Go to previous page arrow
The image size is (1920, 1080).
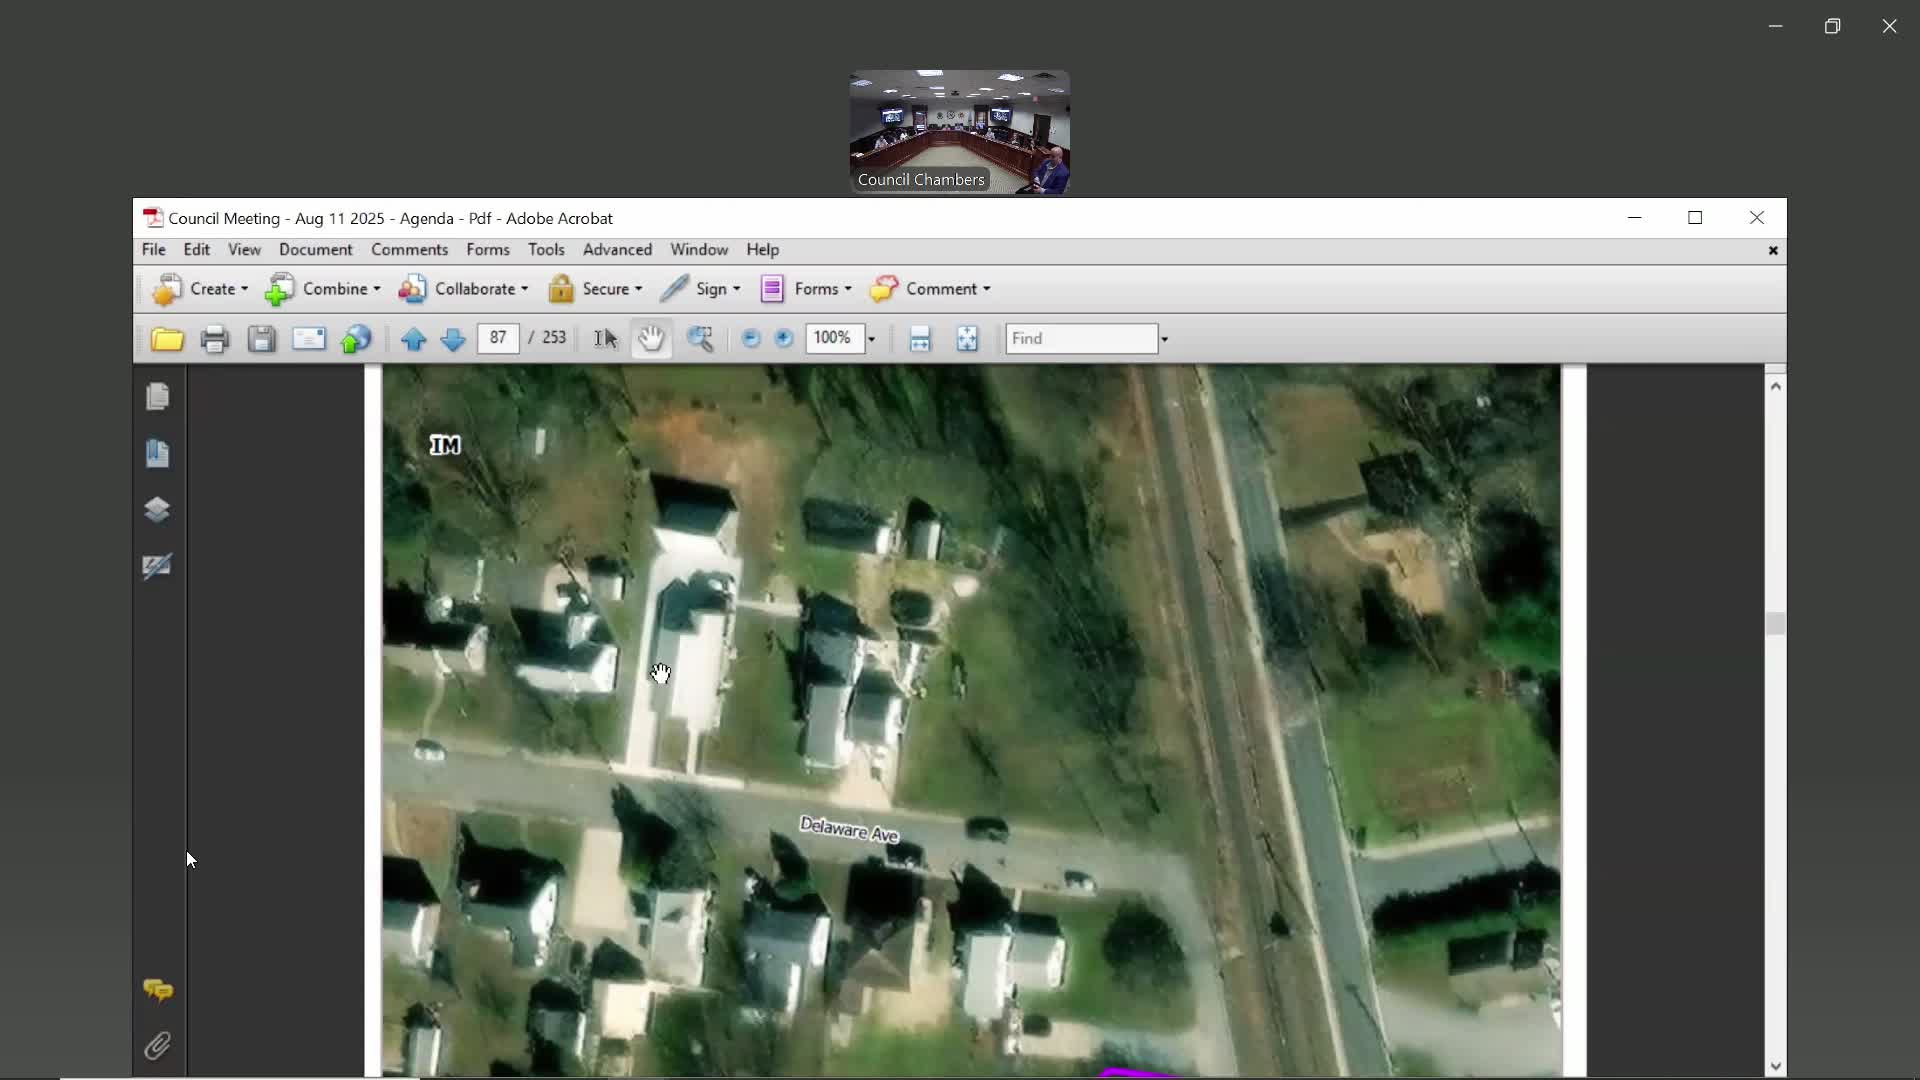click(x=413, y=340)
